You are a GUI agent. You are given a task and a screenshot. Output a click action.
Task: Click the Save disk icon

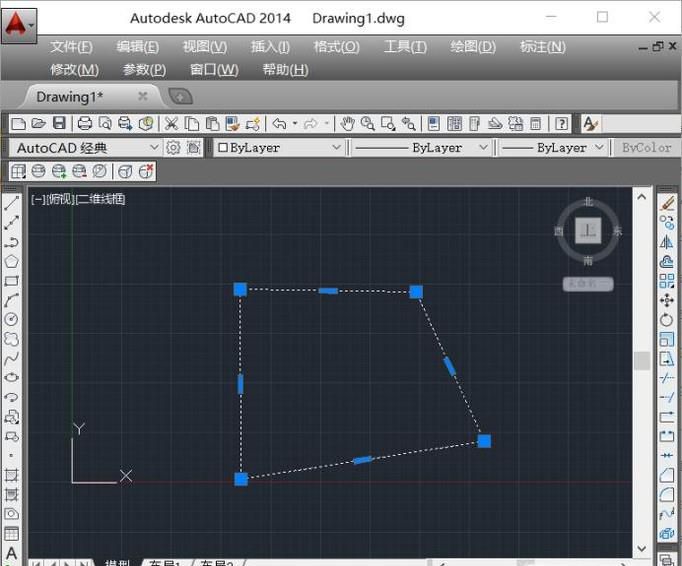[x=59, y=124]
